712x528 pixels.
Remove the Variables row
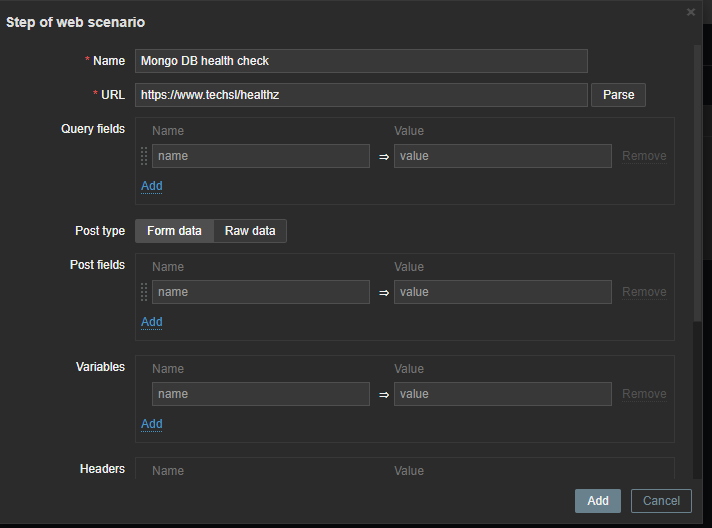pos(644,394)
